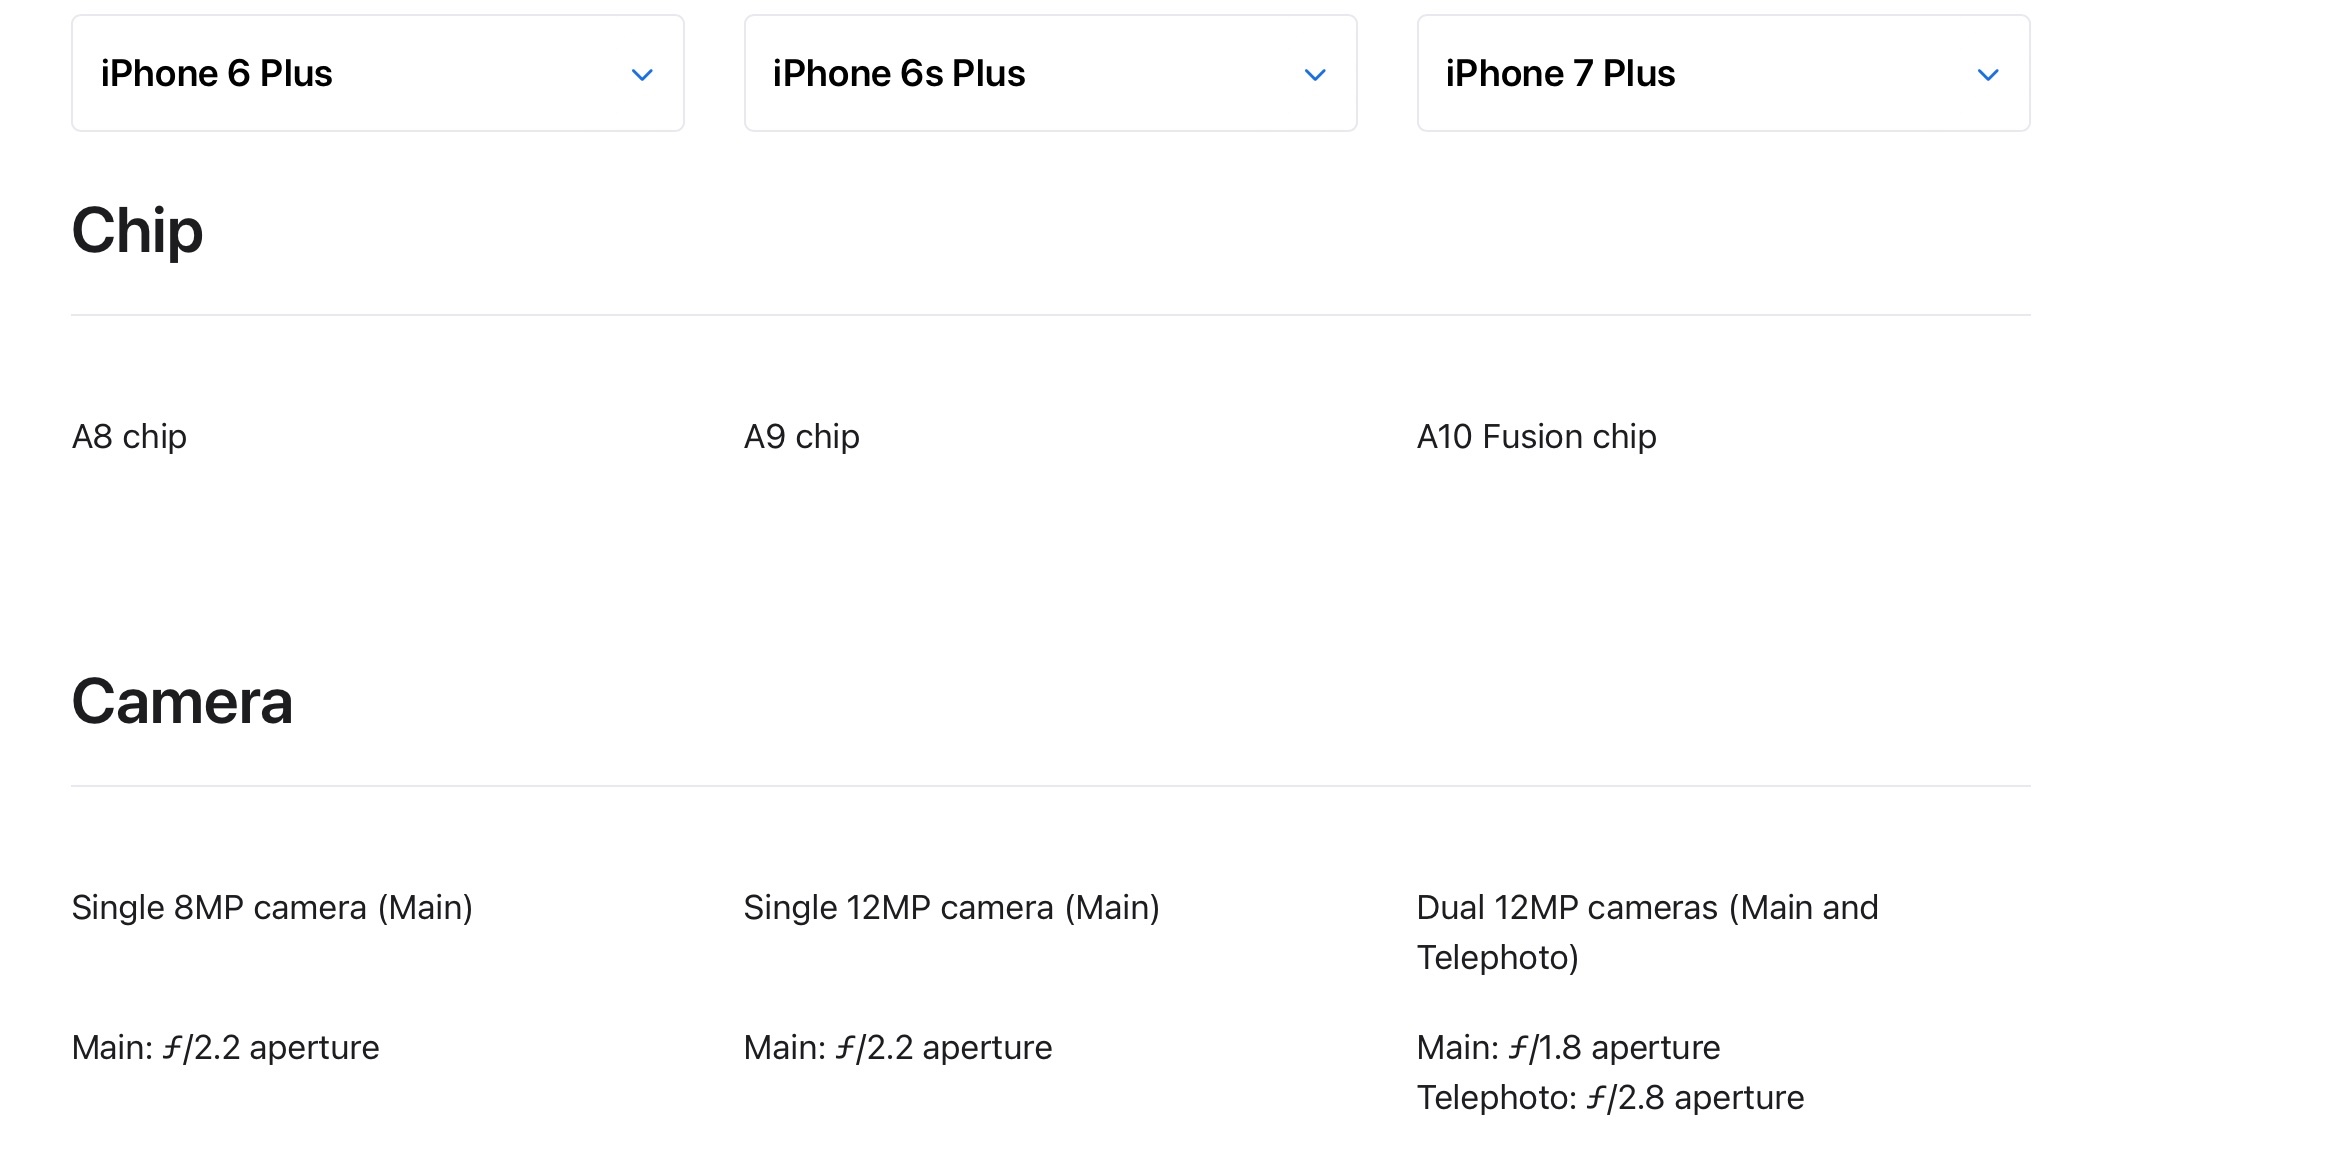
Task: Click the chevron arrow beside iPhone 7 Plus
Action: [x=1988, y=75]
